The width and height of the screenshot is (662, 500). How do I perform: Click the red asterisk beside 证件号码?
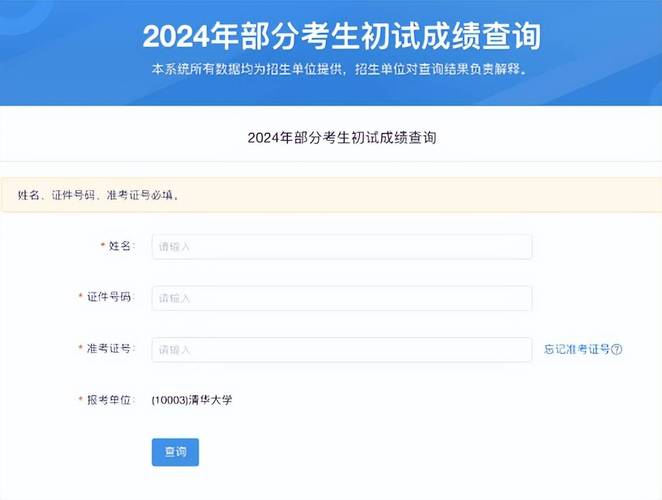pos(81,296)
